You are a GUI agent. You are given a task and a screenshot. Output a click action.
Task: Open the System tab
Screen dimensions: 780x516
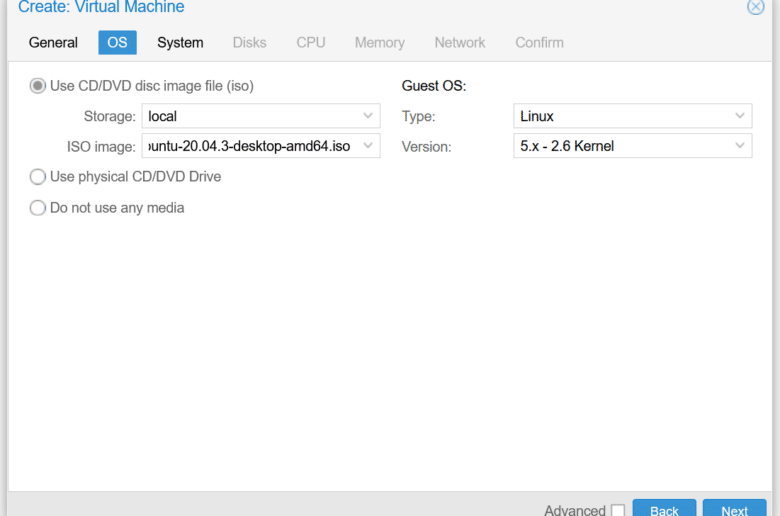click(180, 43)
